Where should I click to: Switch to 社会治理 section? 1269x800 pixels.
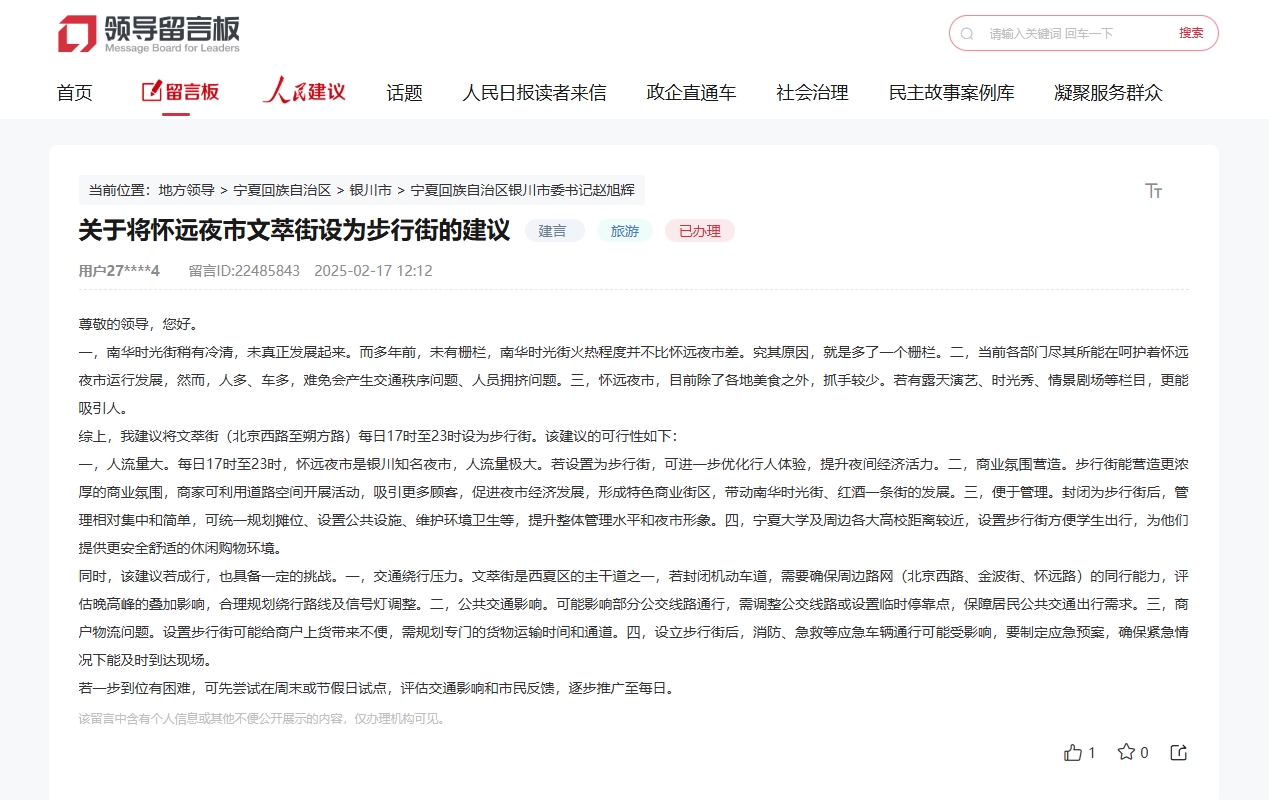tap(812, 93)
